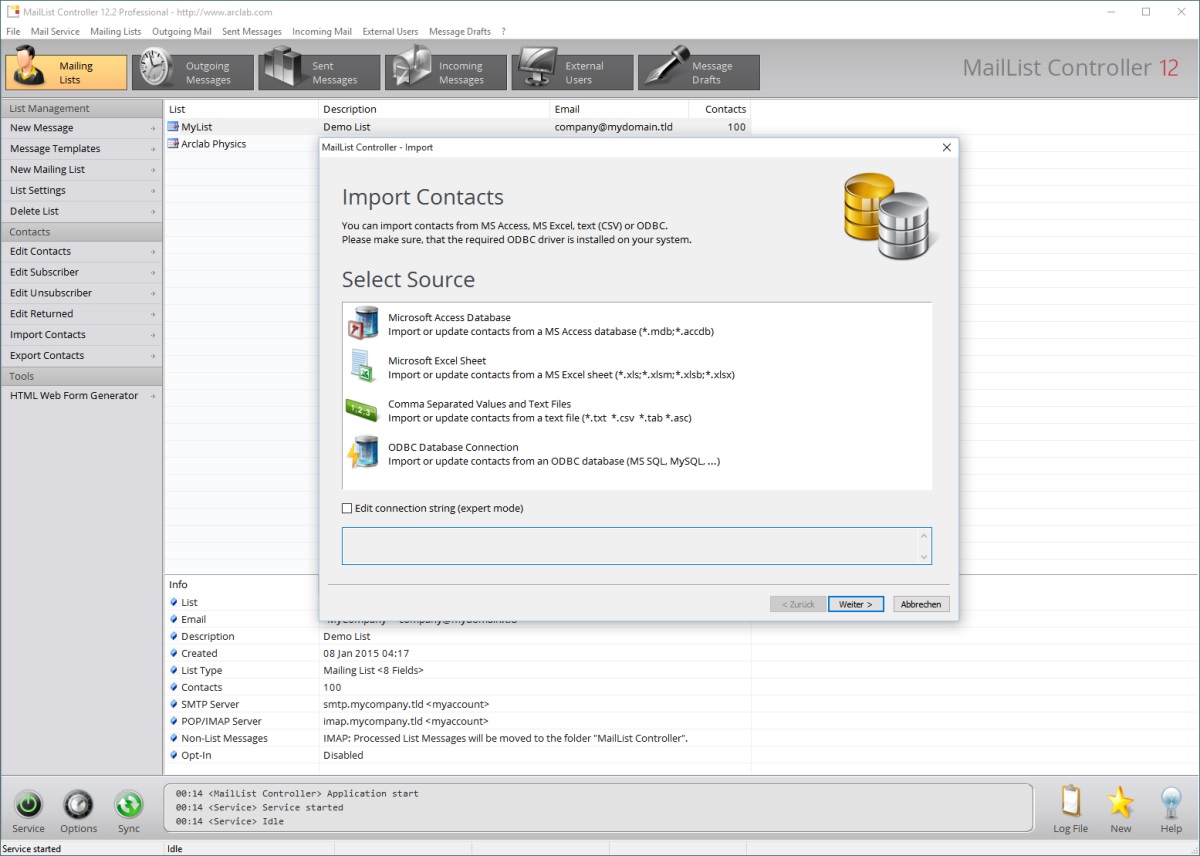Screen dimensions: 1200x856
Task: Open the Help lightbulb icon
Action: pos(1171,803)
